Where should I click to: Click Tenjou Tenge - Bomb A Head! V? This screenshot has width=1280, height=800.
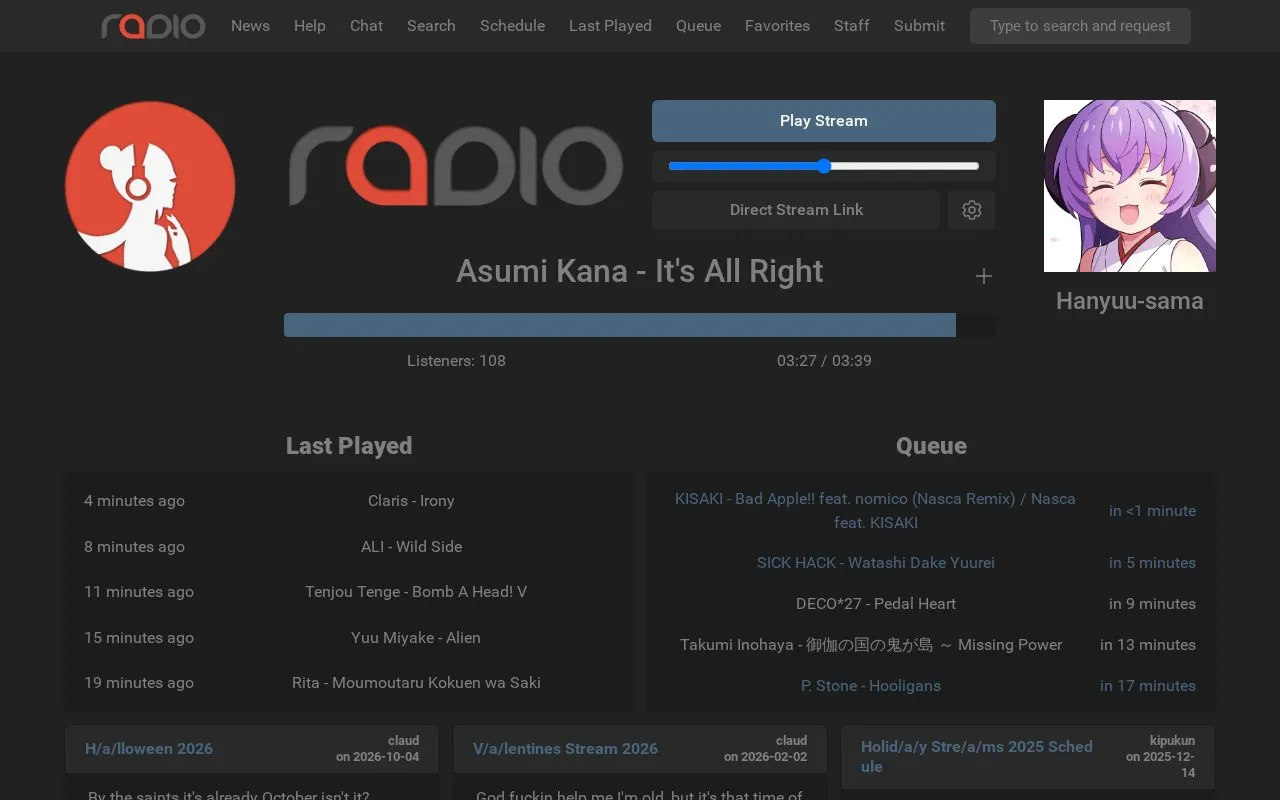pyautogui.click(x=416, y=592)
